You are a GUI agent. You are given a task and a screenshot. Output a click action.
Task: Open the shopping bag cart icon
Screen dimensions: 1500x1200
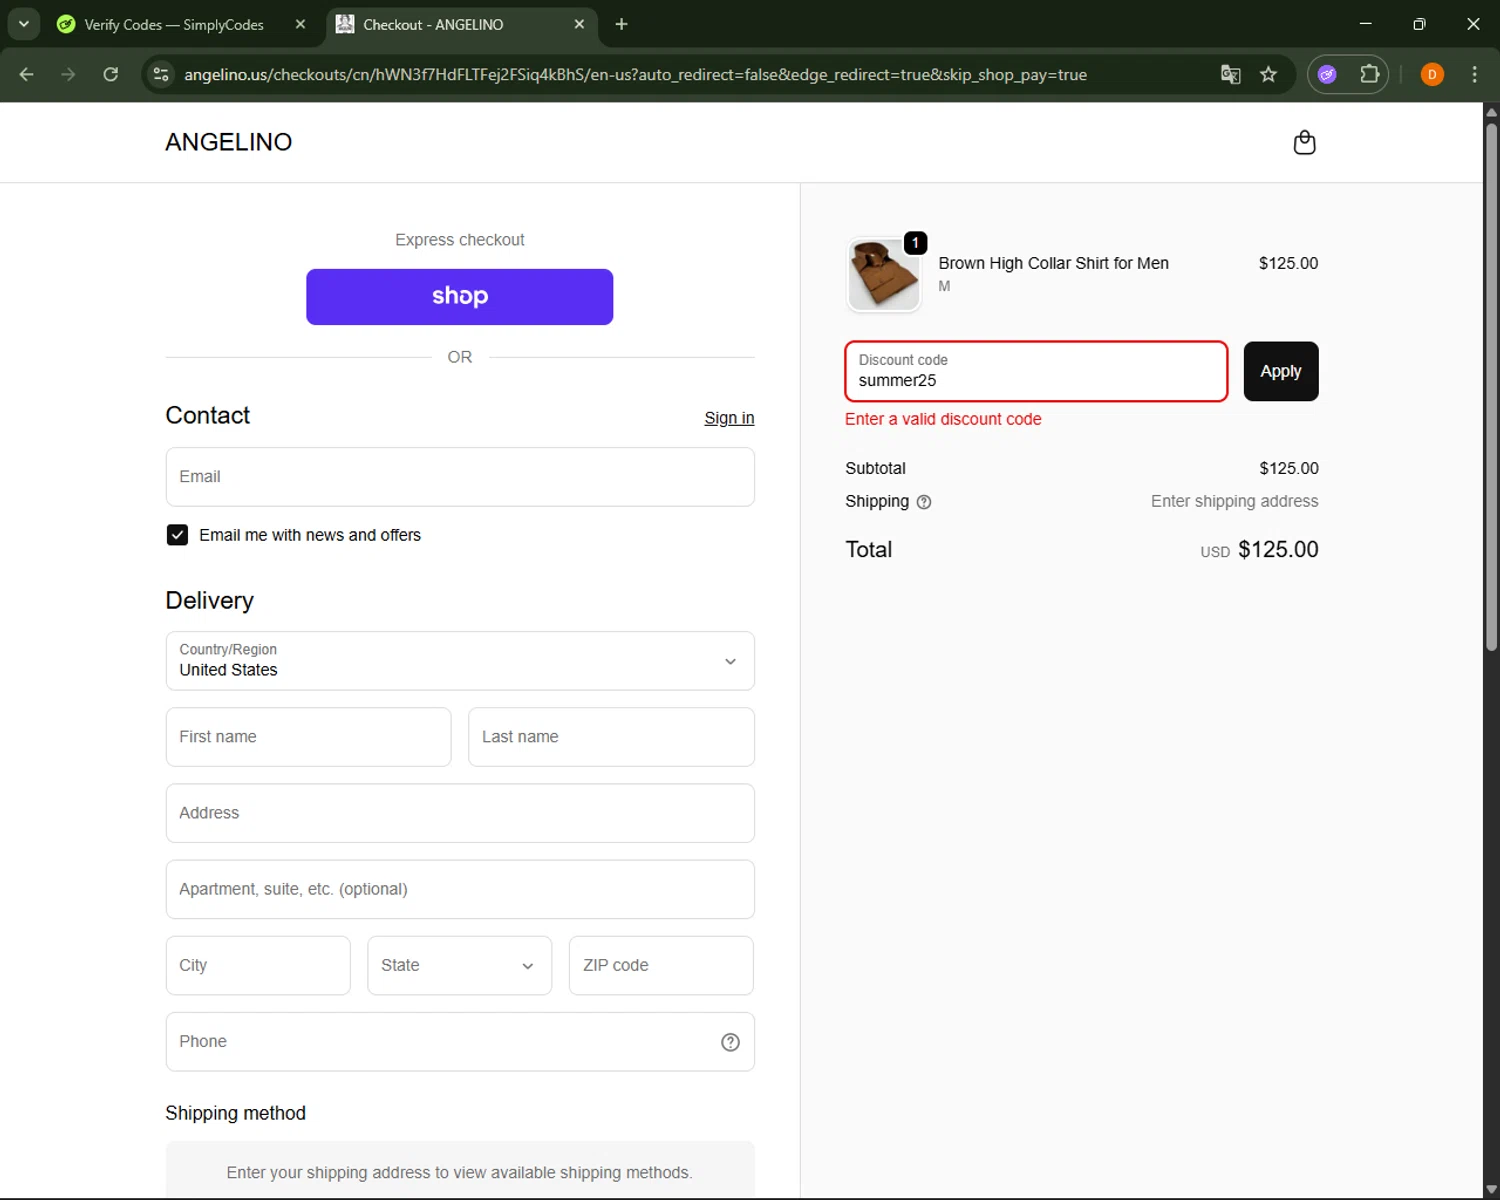coord(1304,143)
